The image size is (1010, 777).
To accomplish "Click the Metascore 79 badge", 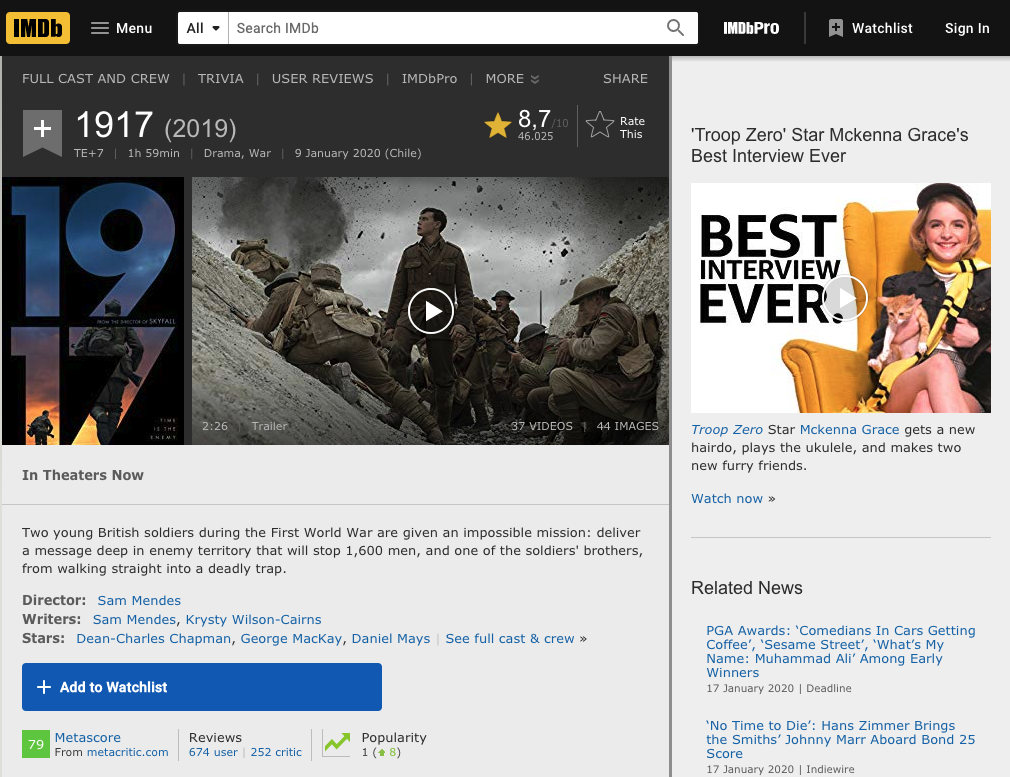I will 36,744.
